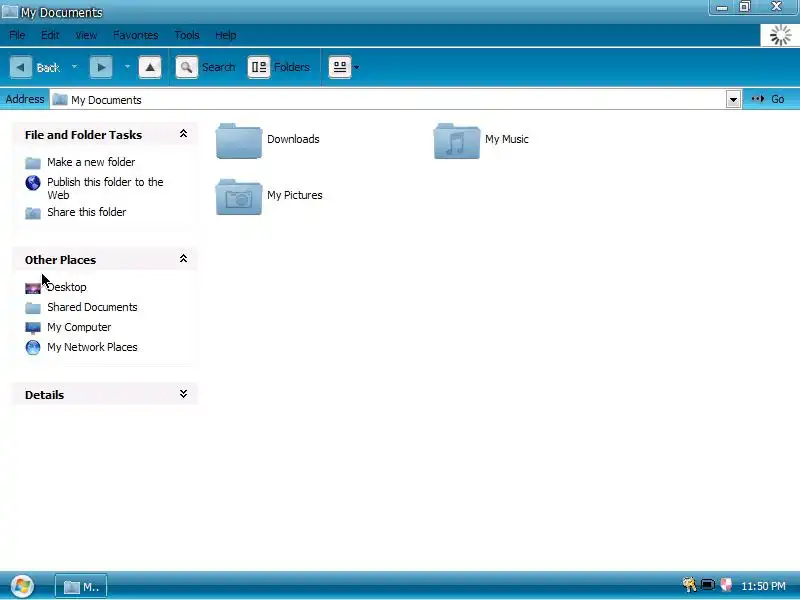Click Publish this folder to the Web
800x600 pixels.
point(105,188)
